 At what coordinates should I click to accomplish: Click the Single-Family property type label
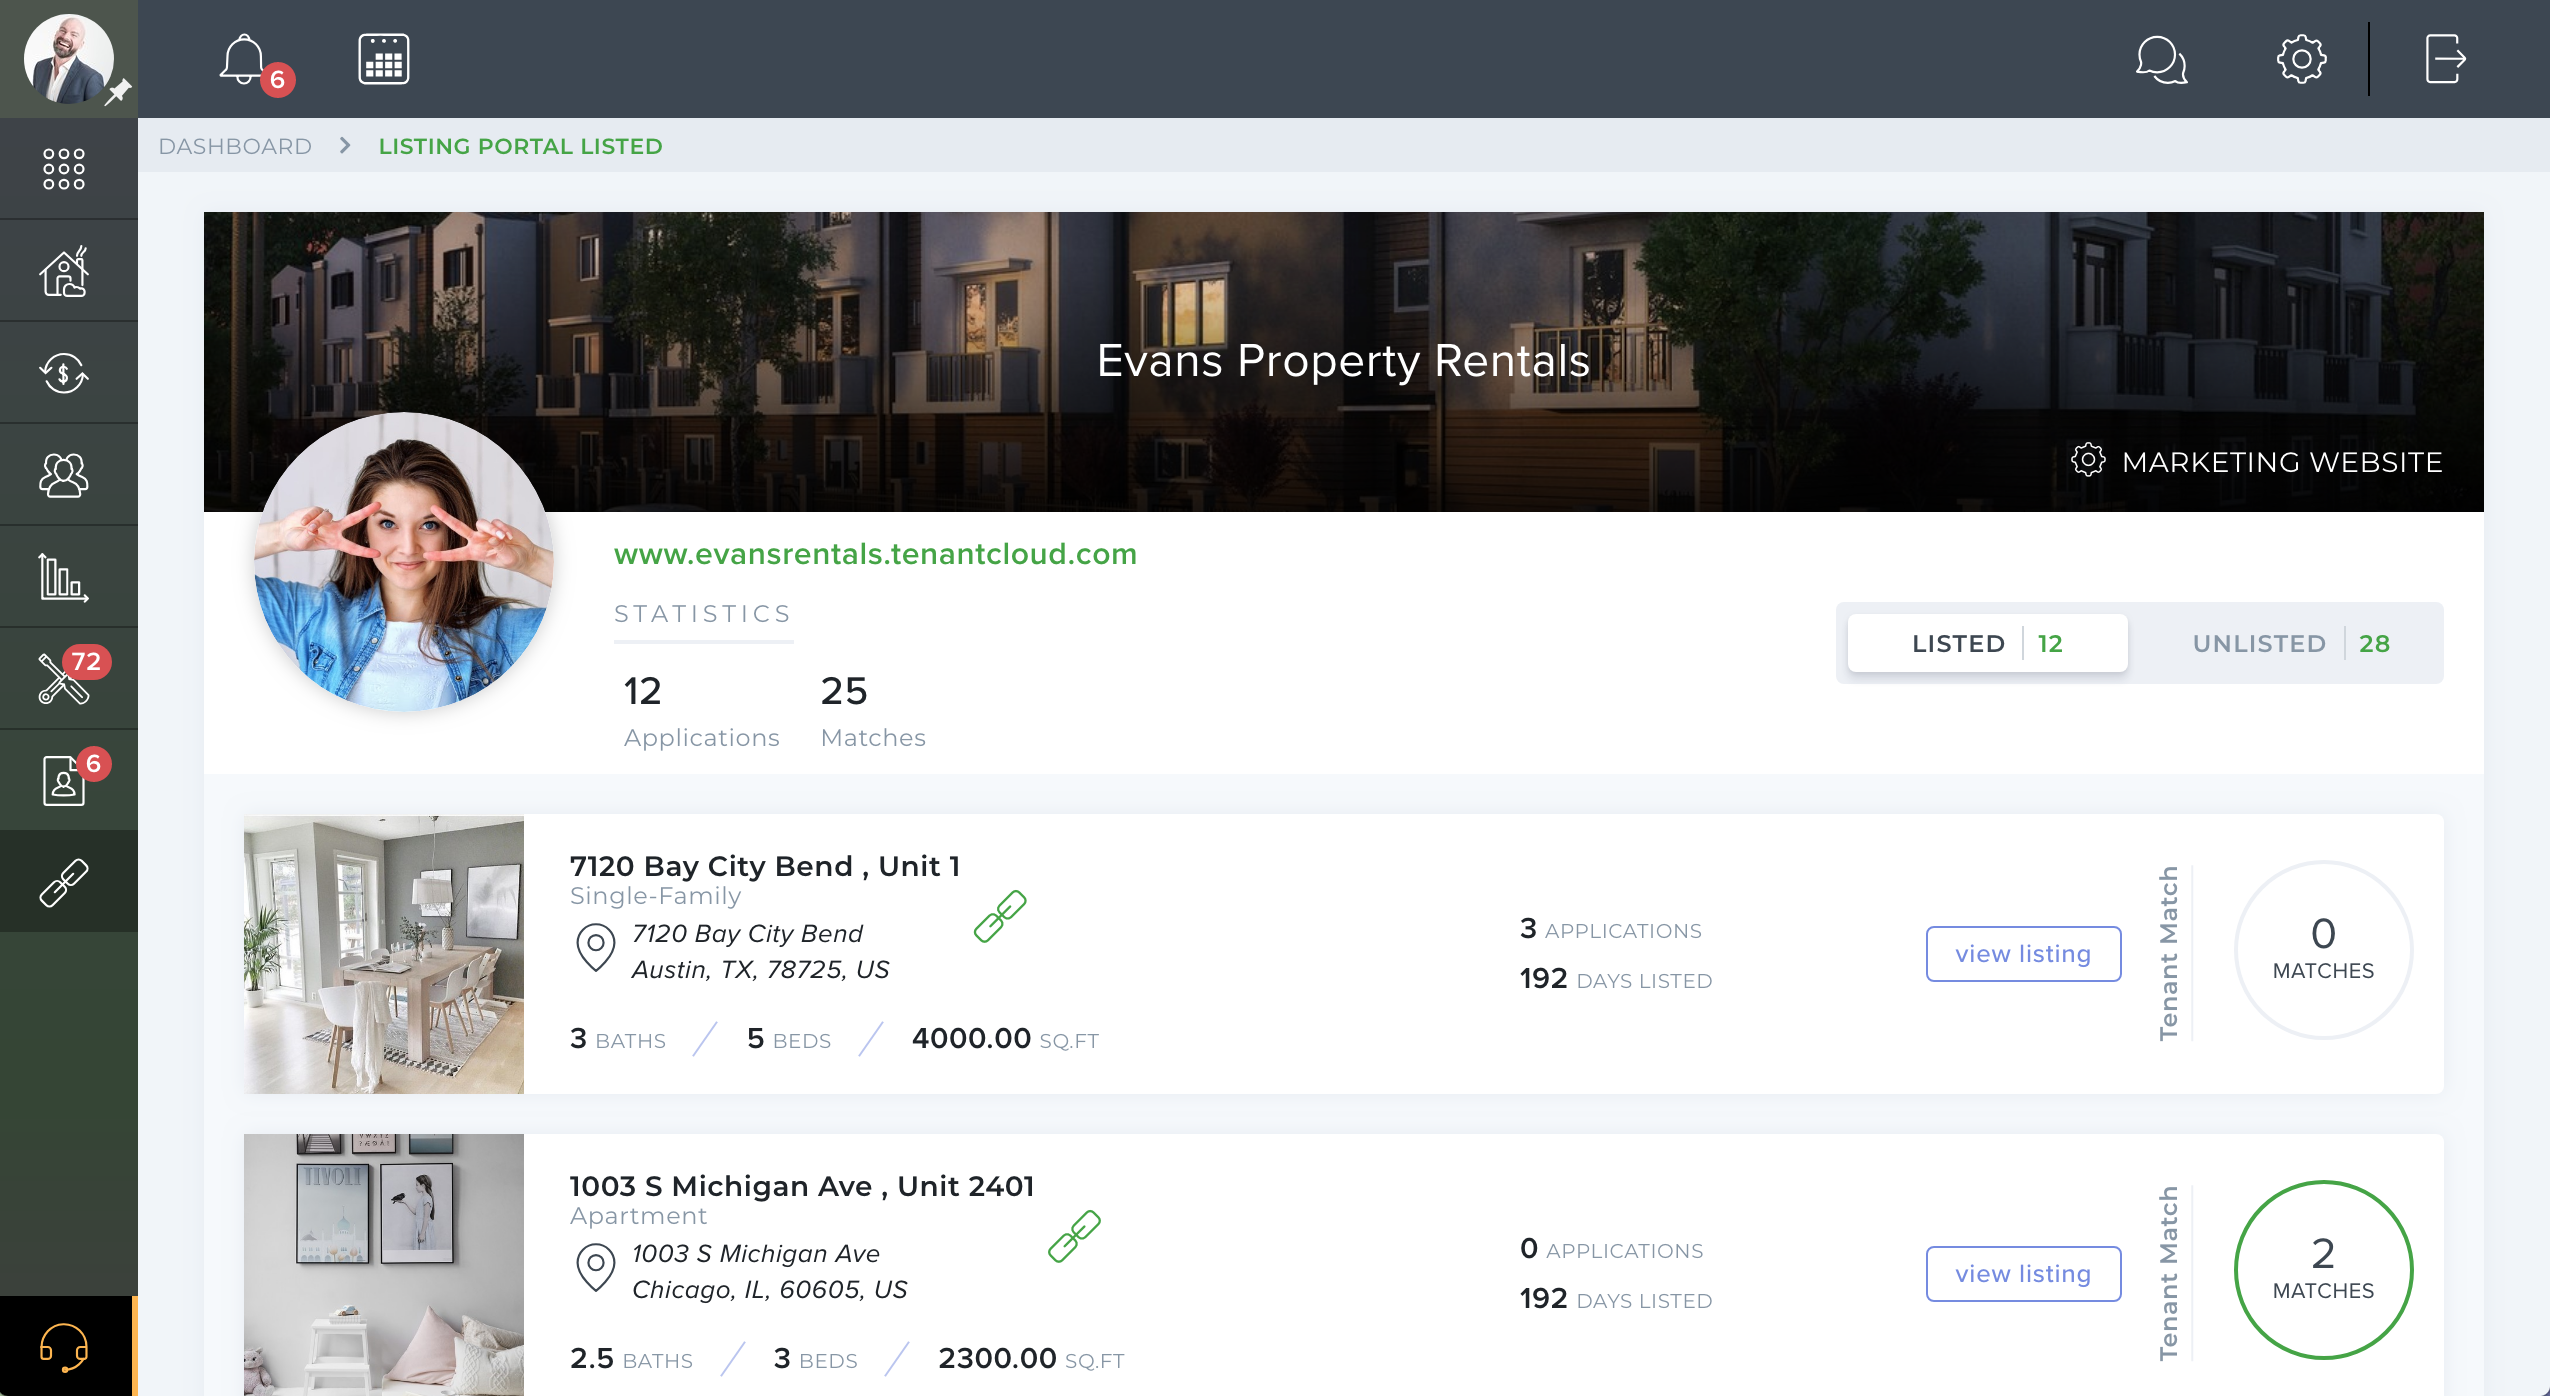[655, 896]
